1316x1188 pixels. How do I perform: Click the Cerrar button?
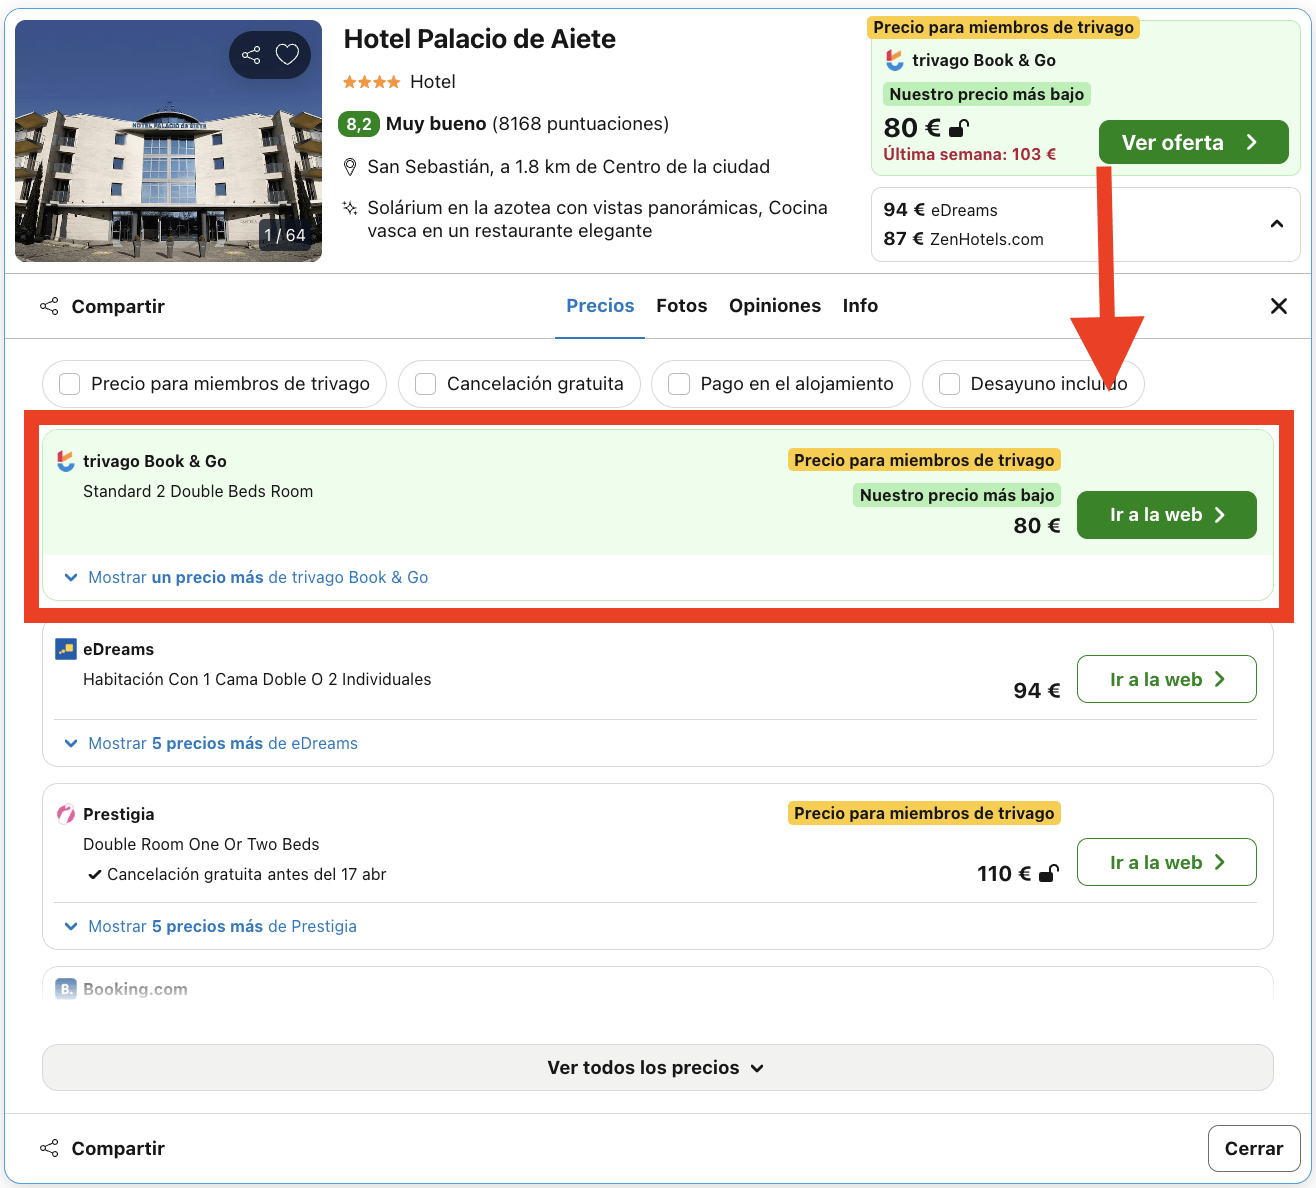click(1254, 1149)
